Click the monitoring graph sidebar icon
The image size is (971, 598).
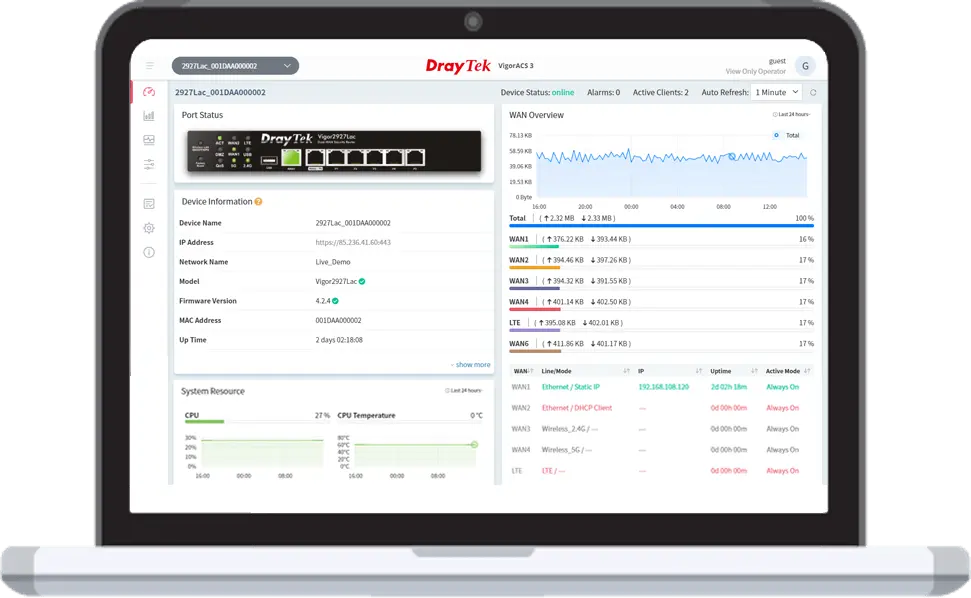tap(149, 140)
